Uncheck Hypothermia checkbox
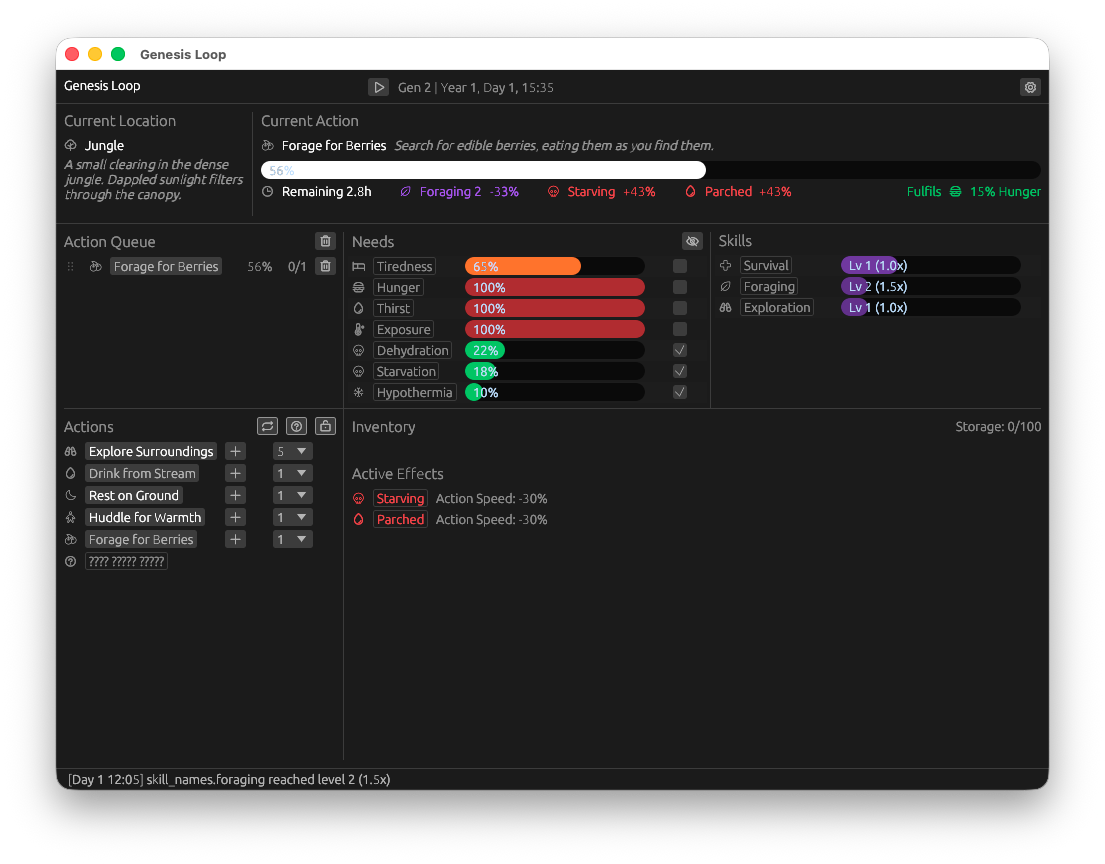Screen dimensions: 1105x864 [680, 393]
